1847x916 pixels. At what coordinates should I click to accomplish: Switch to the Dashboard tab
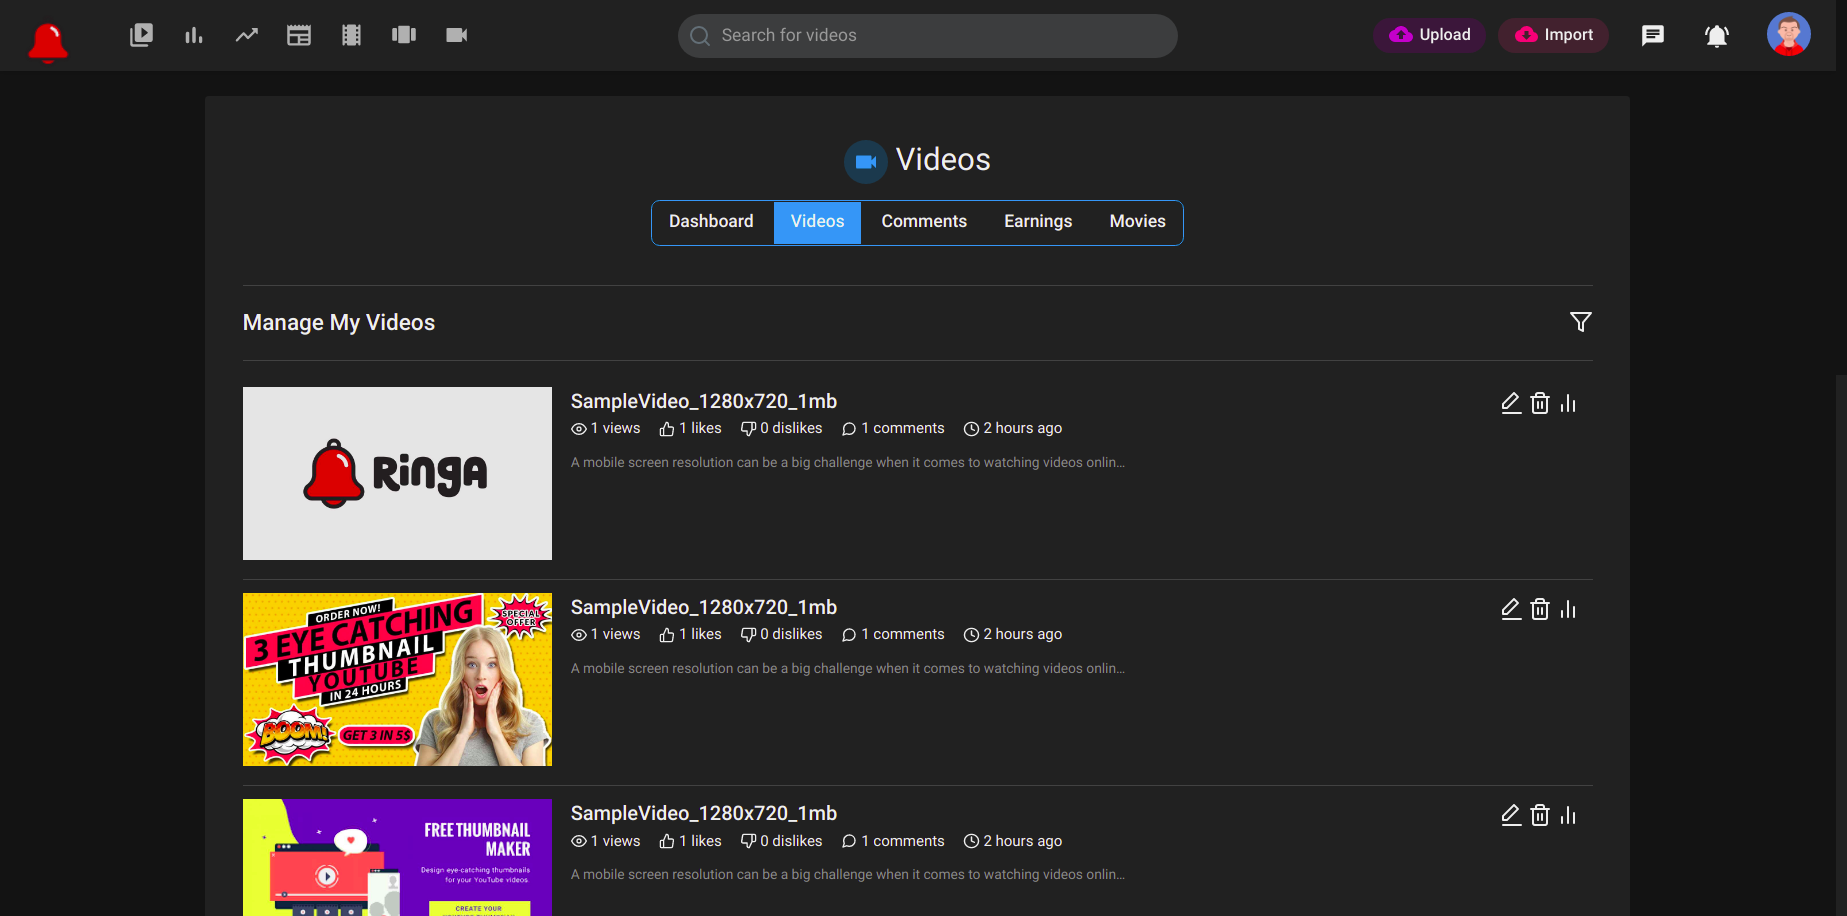(711, 222)
